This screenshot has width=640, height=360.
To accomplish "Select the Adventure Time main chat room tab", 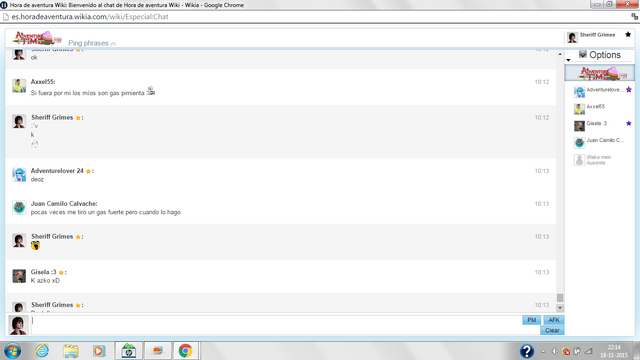I will (600, 73).
